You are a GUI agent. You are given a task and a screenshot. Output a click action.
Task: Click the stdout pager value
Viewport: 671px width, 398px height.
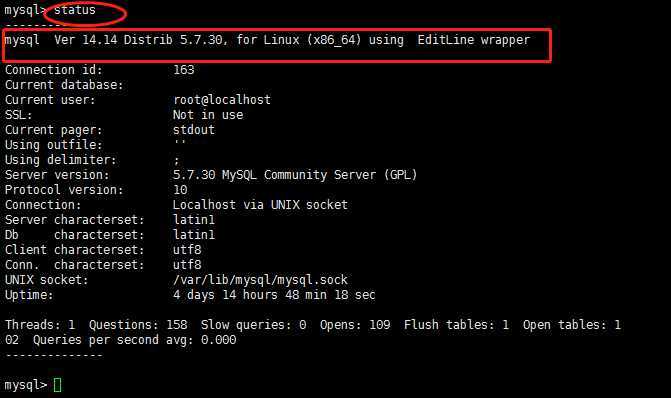194,130
